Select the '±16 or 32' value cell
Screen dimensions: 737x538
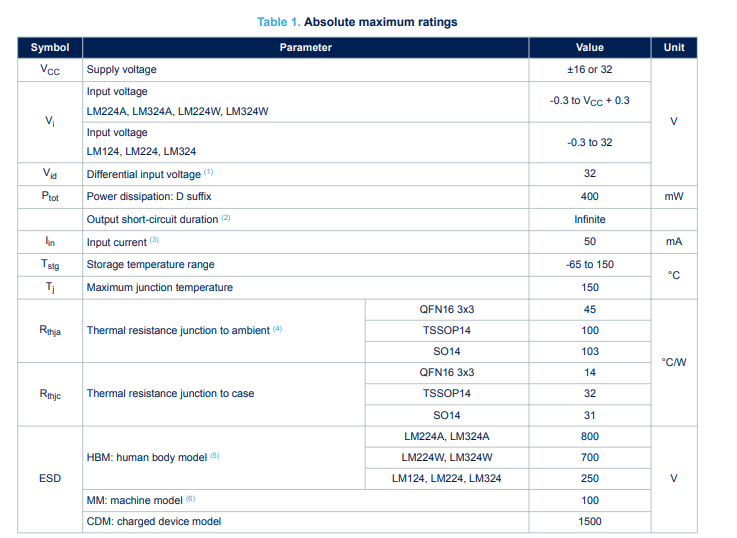tap(590, 70)
